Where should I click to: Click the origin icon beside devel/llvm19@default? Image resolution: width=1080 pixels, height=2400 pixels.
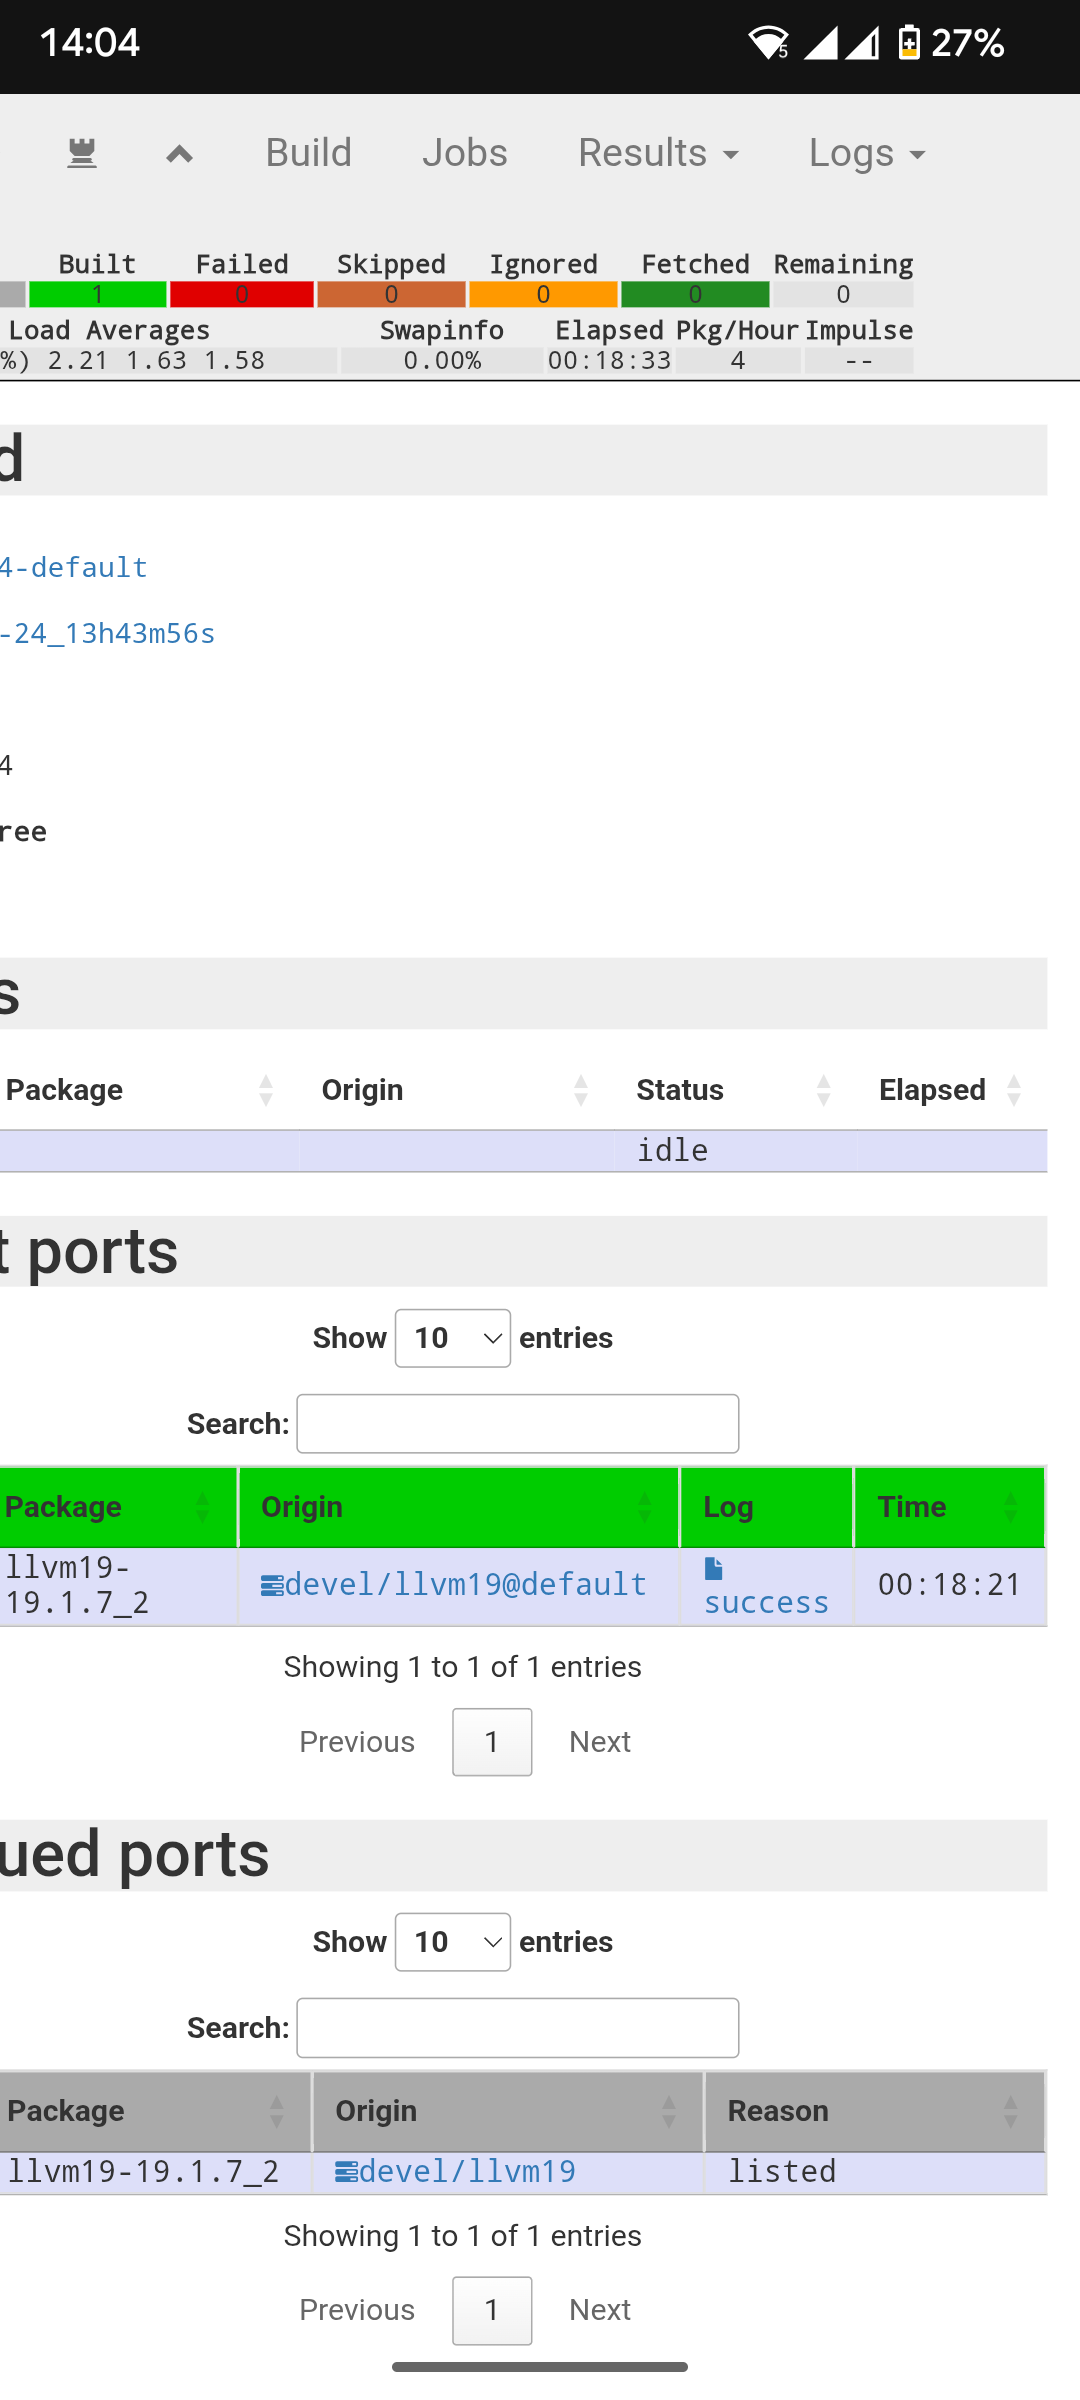(271, 1586)
